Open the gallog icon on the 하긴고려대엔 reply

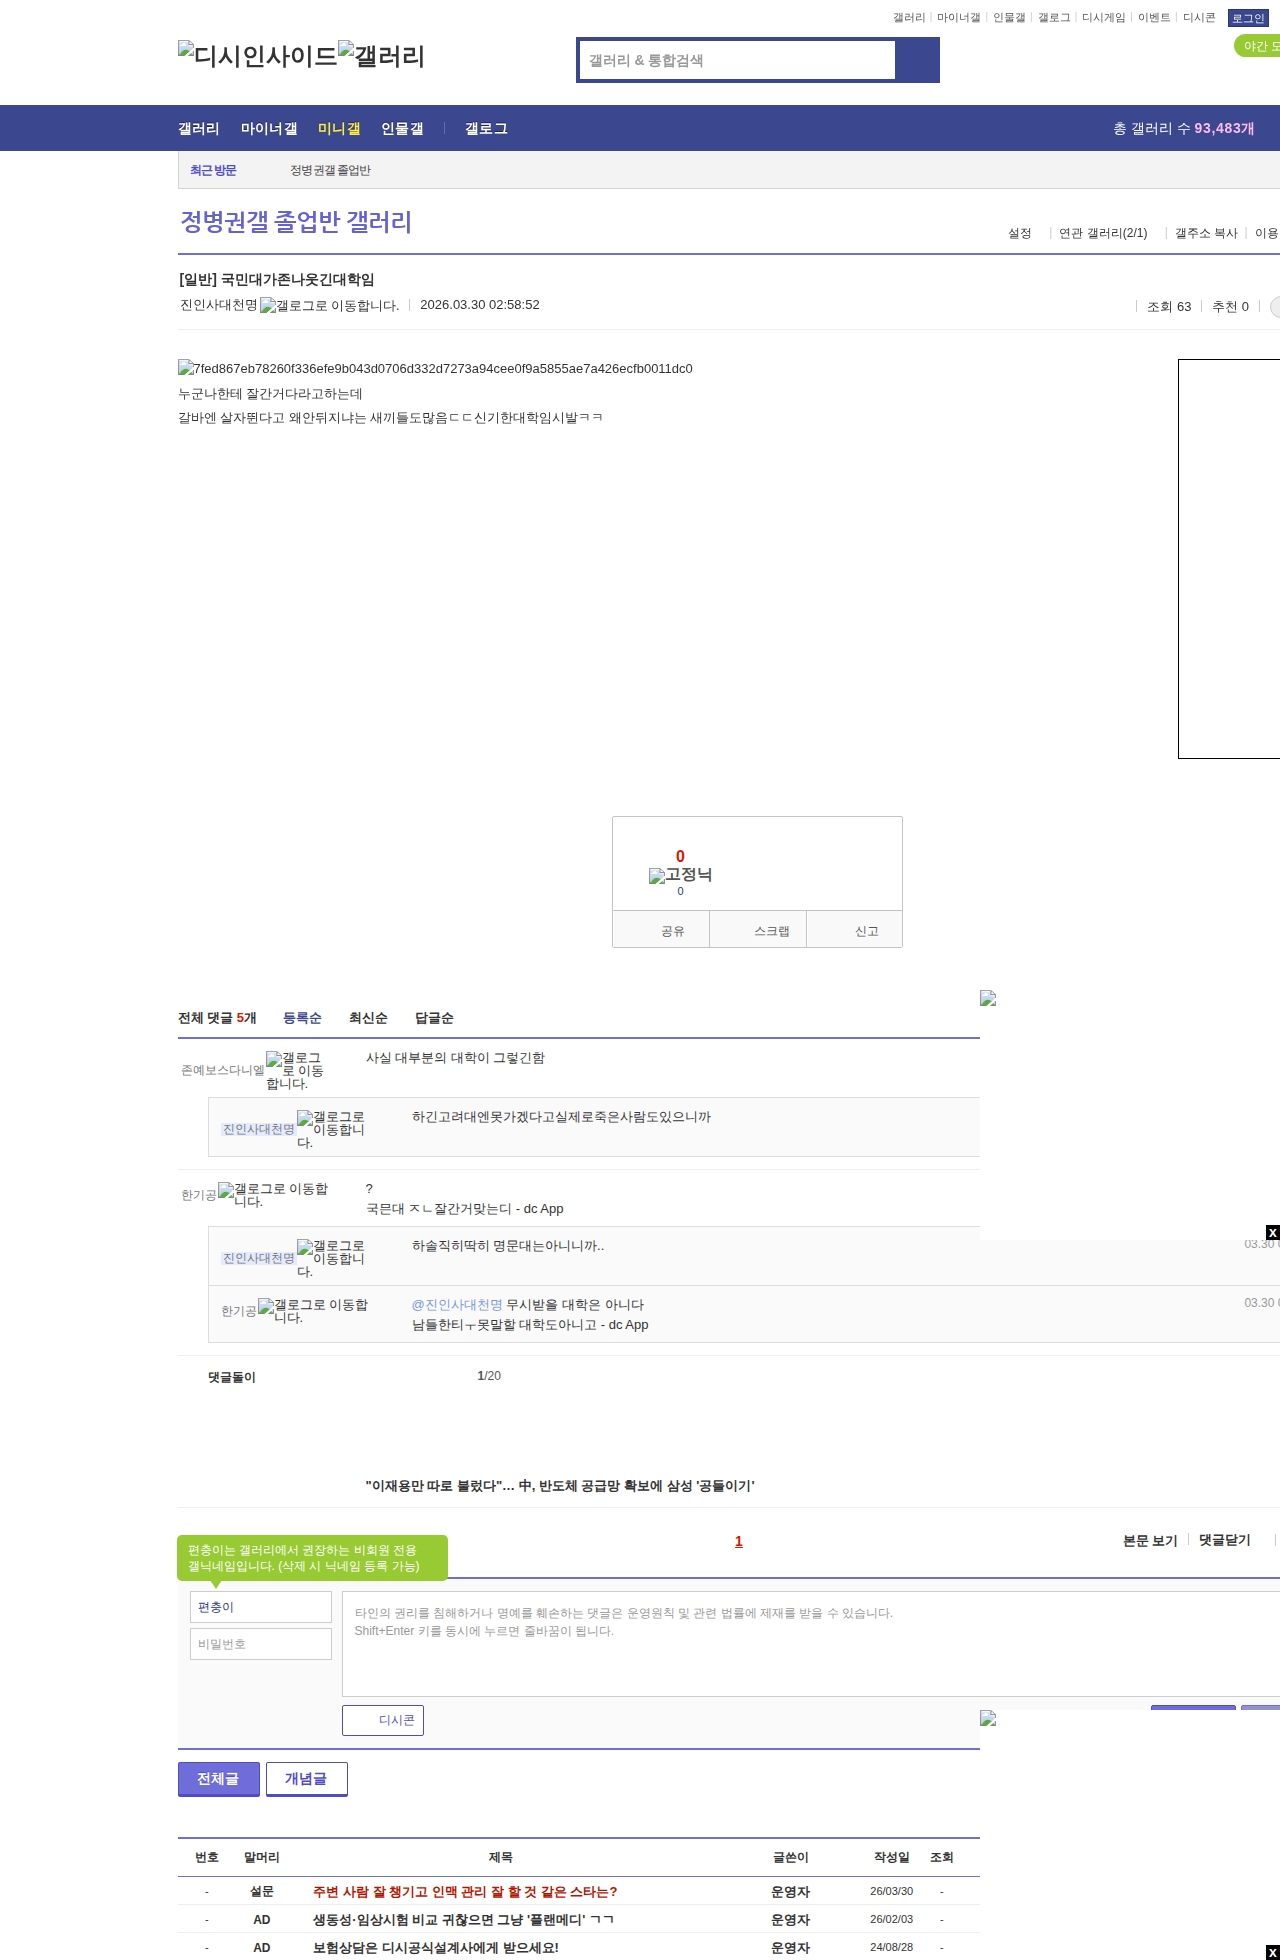(331, 1129)
